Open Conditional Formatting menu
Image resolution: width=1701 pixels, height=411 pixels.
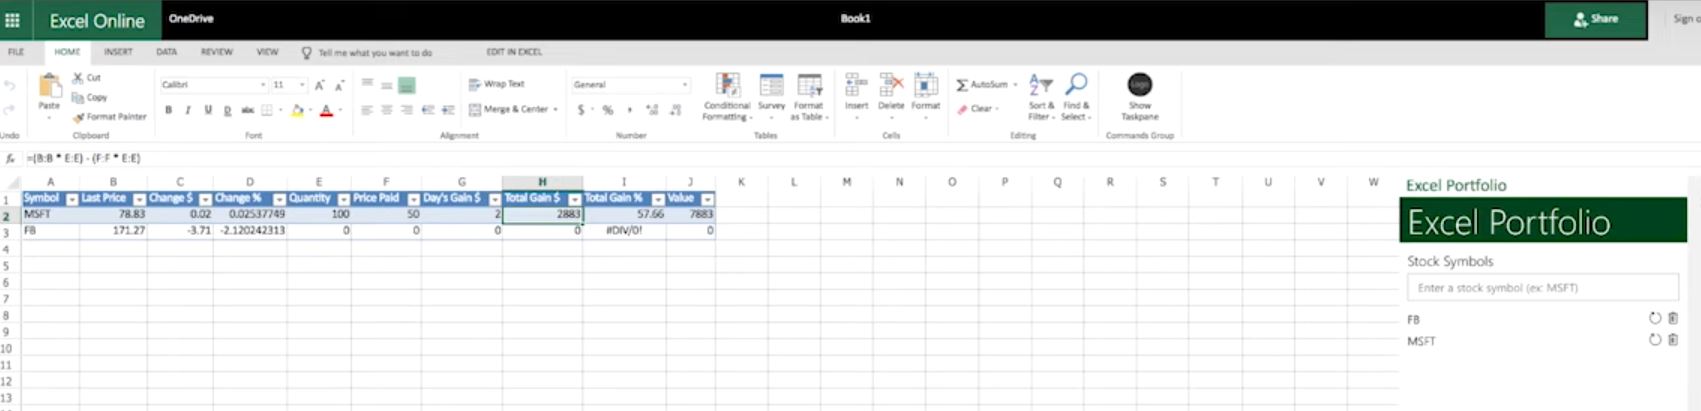click(727, 97)
